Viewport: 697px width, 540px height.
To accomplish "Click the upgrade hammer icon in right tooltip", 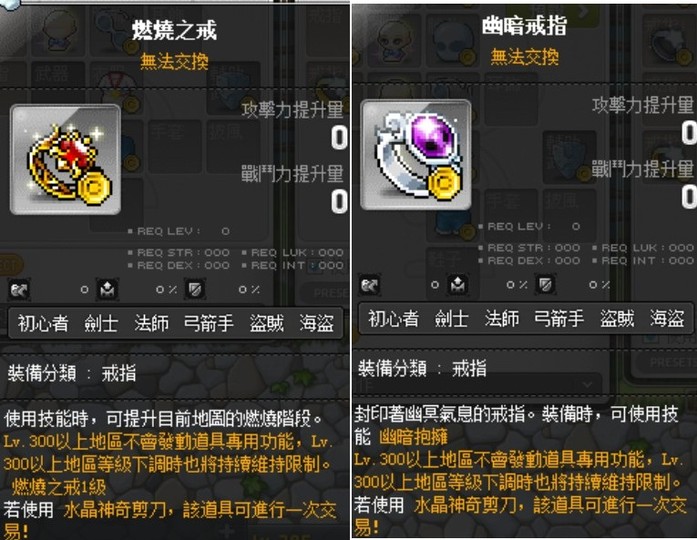I will point(369,285).
